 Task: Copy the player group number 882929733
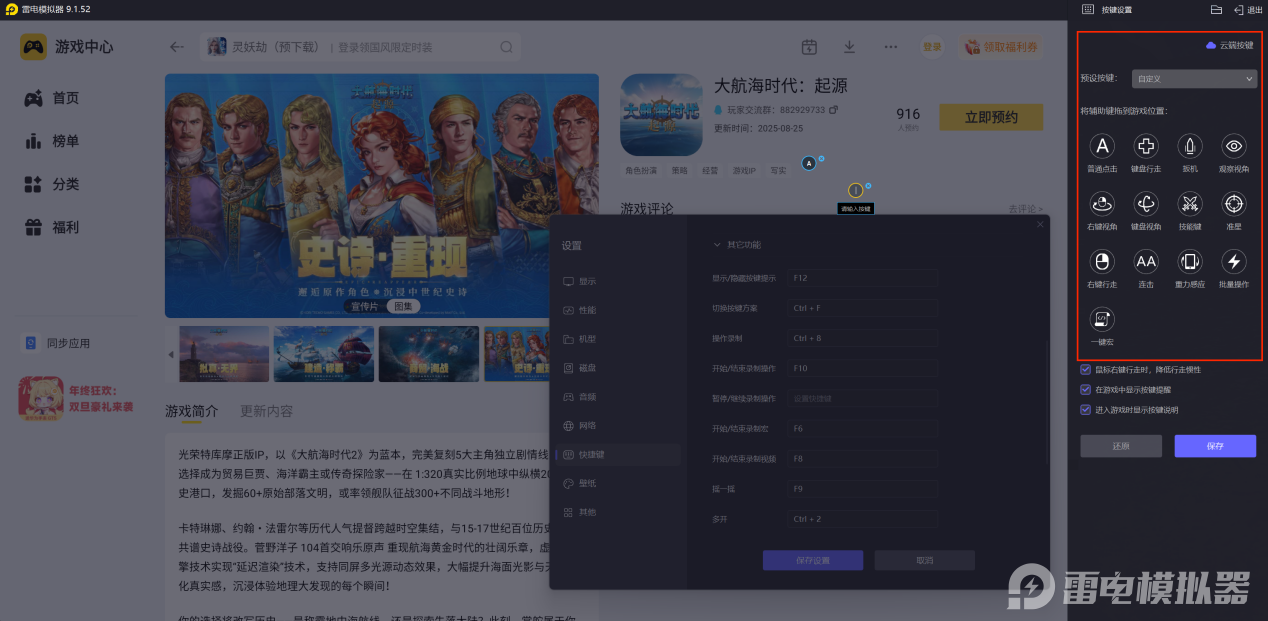[833, 110]
